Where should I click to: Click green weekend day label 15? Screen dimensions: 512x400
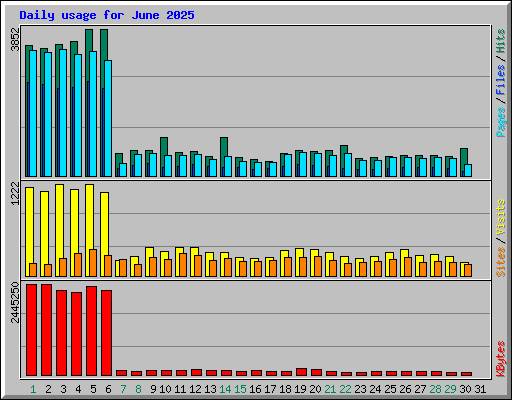[240, 389]
